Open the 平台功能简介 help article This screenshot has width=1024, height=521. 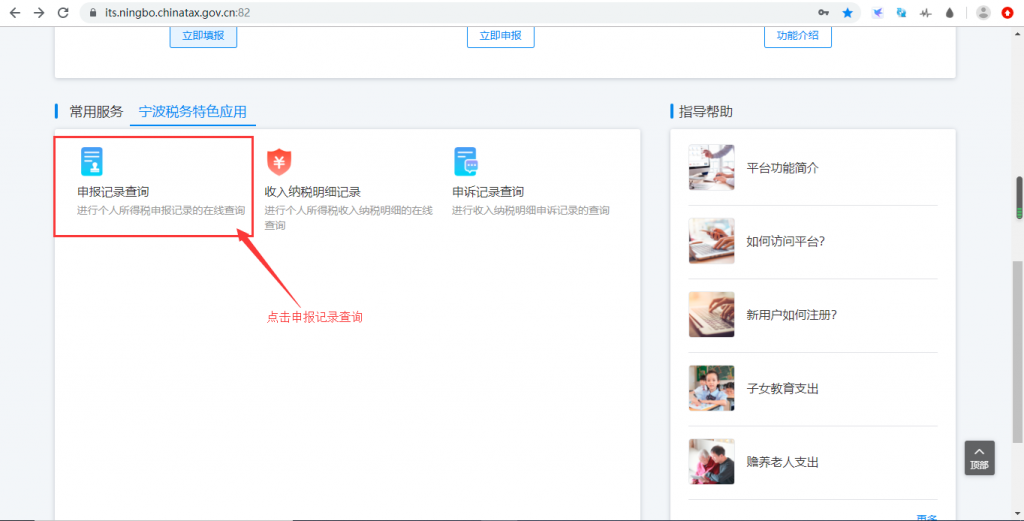point(782,168)
